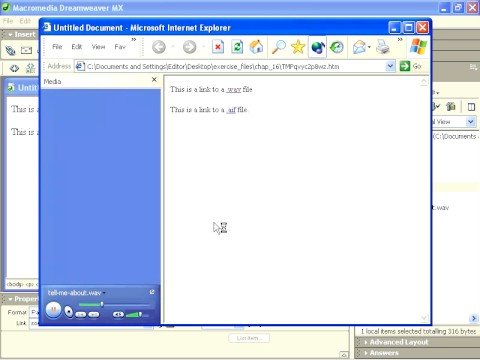The width and height of the screenshot is (480, 360).
Task: Follow the .aif file link
Action: click(231, 110)
